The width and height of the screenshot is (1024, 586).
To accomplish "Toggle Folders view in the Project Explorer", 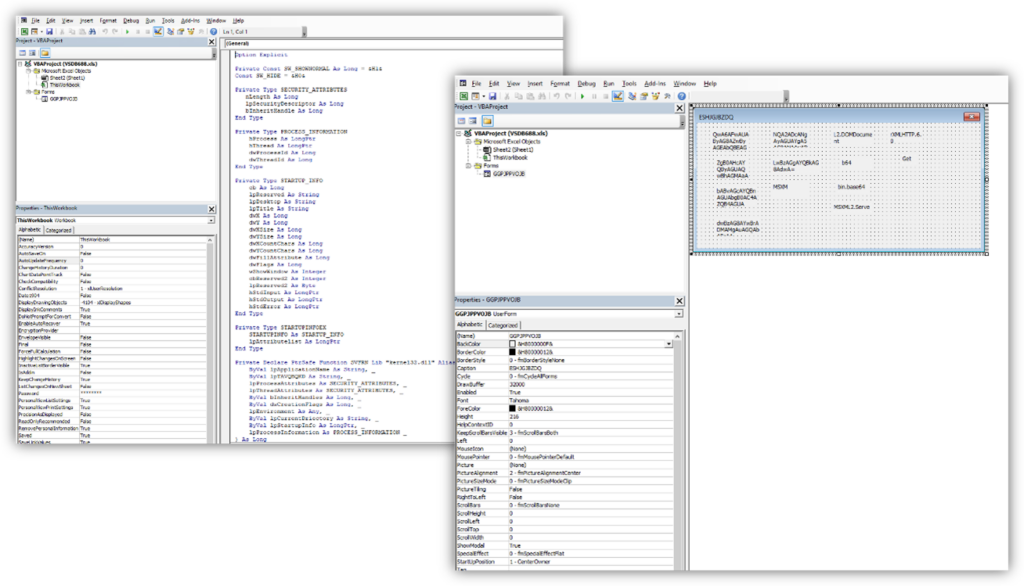I will (x=489, y=120).
